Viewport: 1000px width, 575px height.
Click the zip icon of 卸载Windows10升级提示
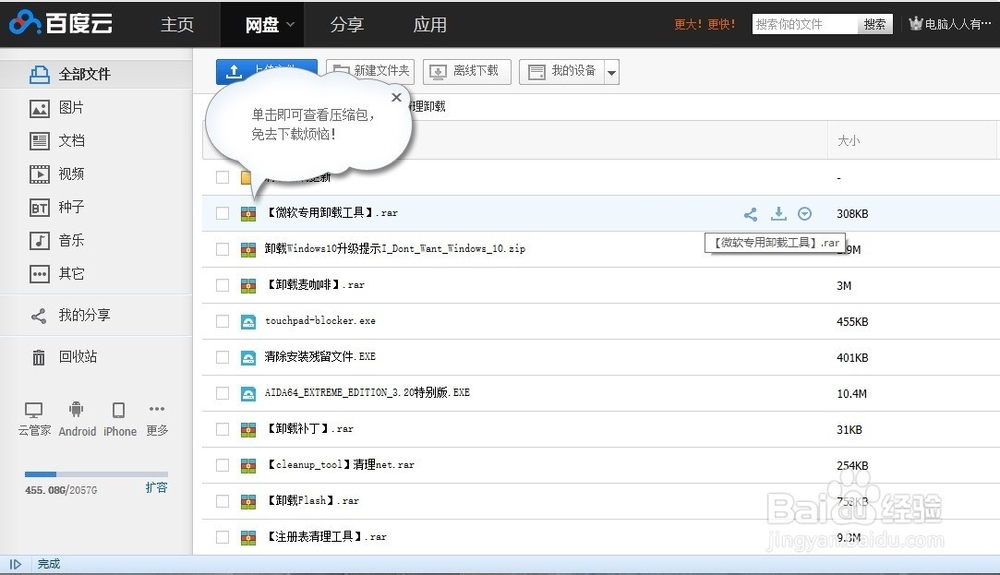tap(248, 249)
